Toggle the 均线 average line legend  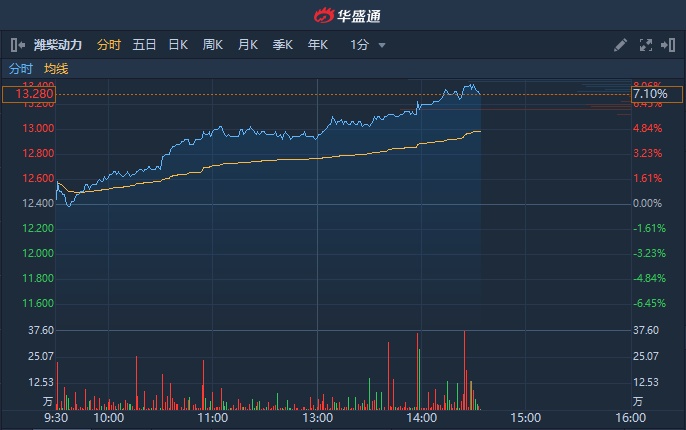coord(56,68)
